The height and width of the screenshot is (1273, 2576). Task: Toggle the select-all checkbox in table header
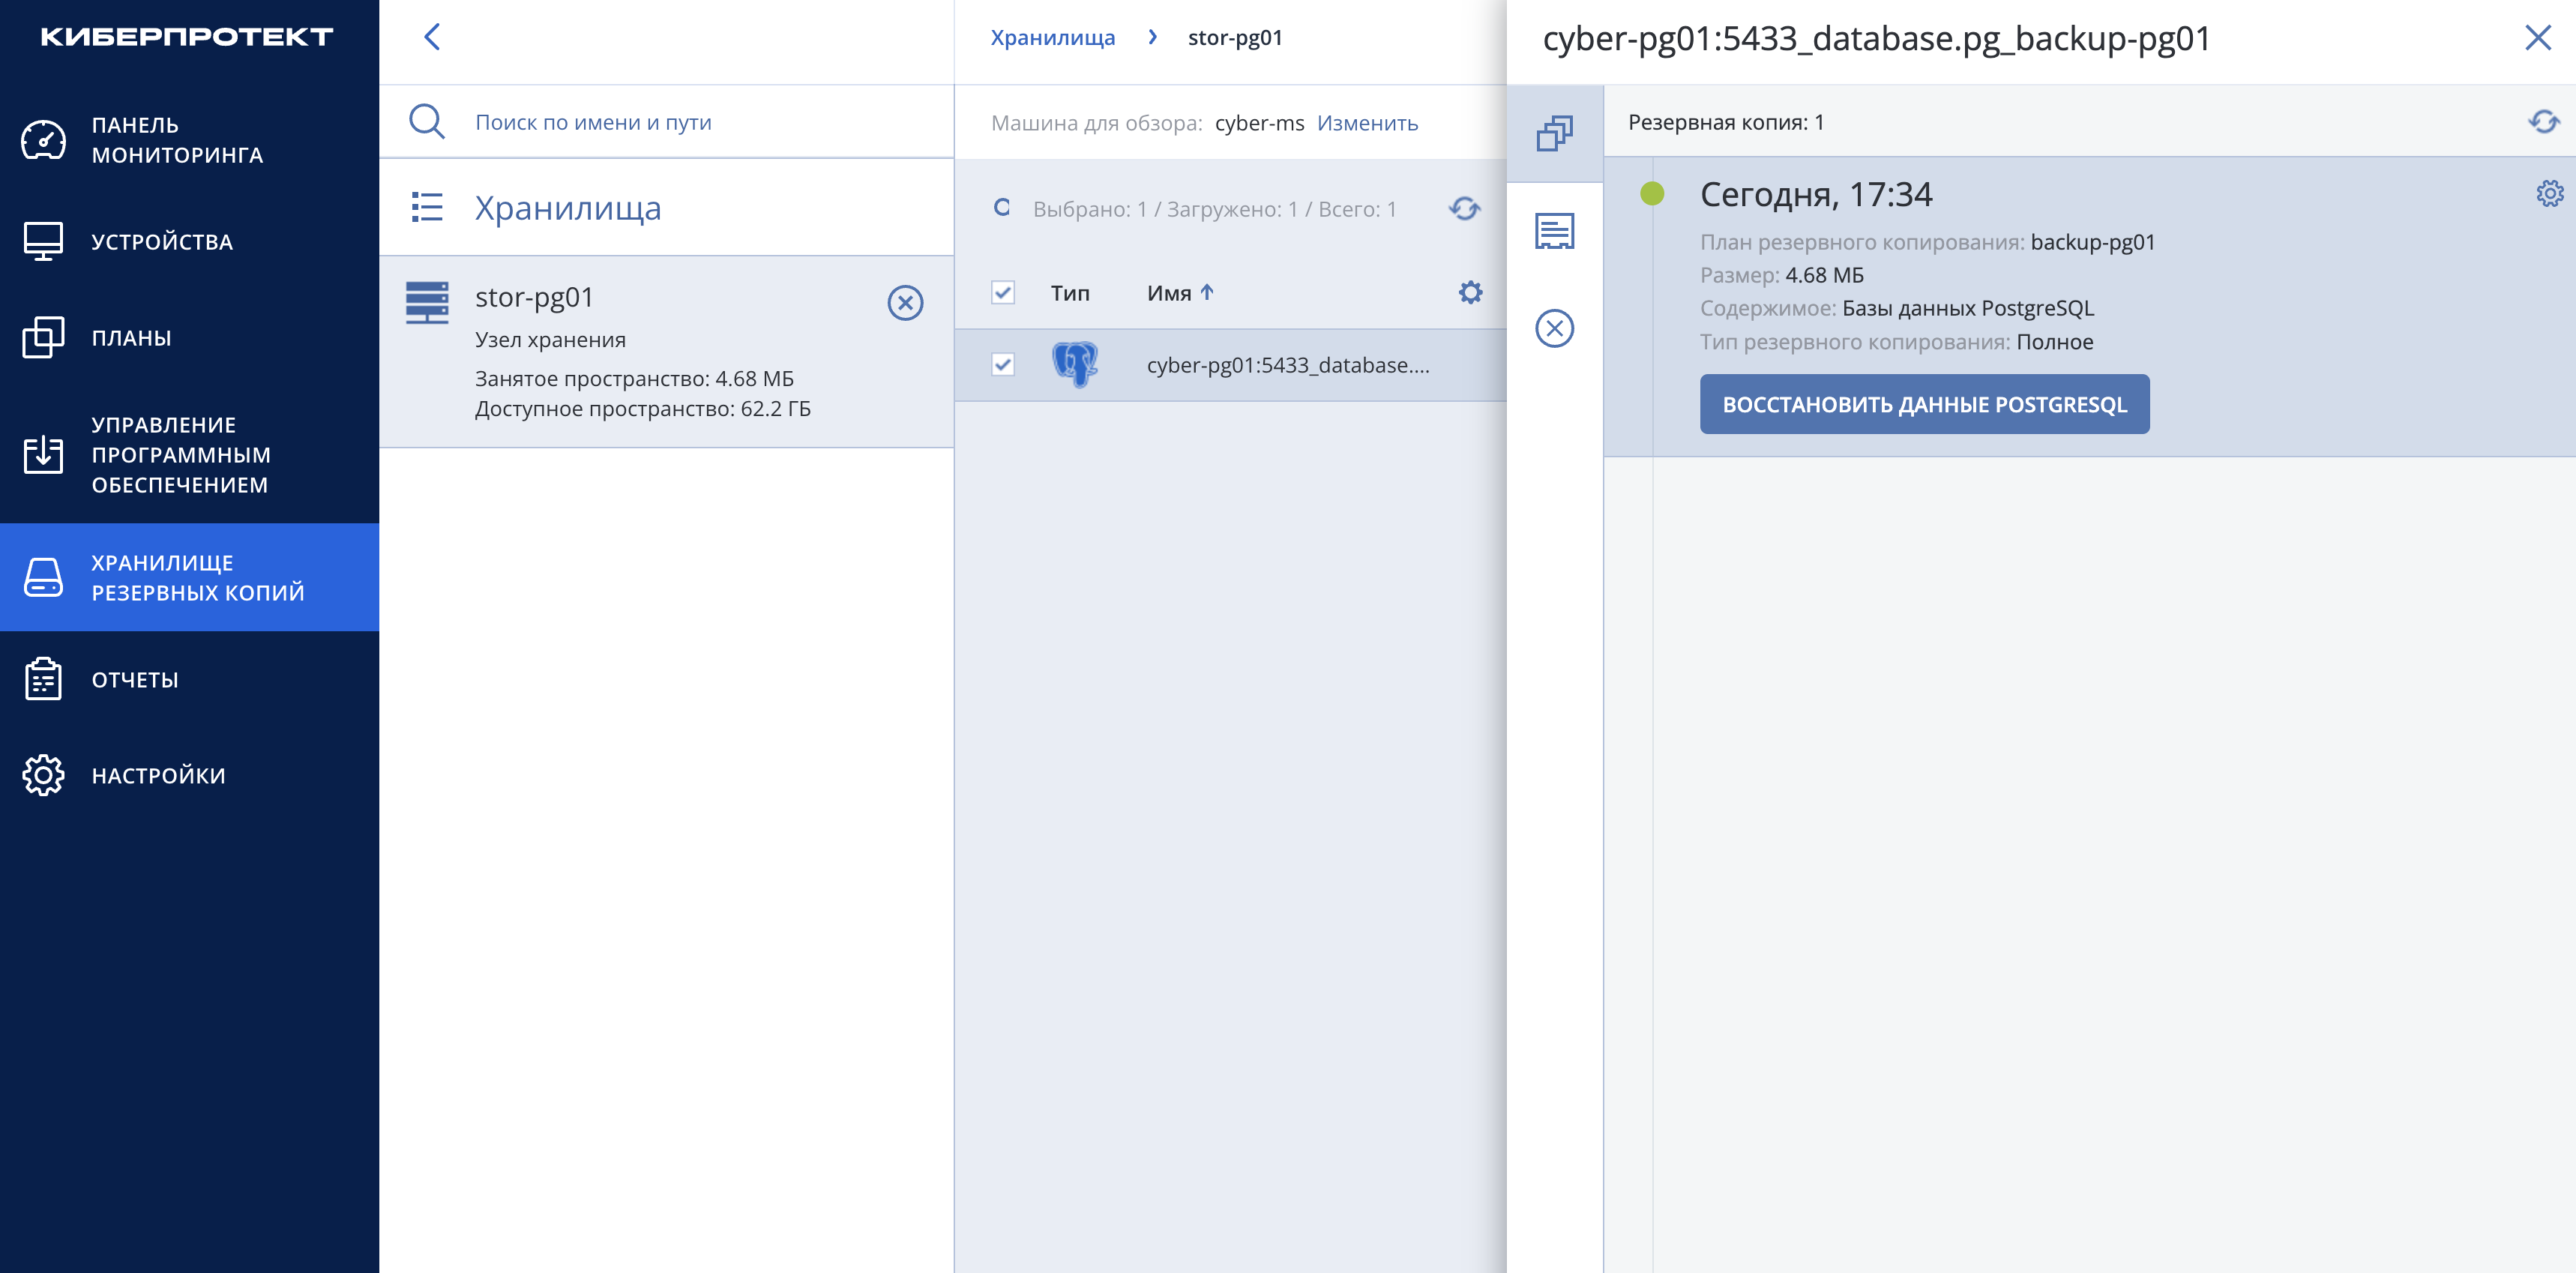point(1003,292)
